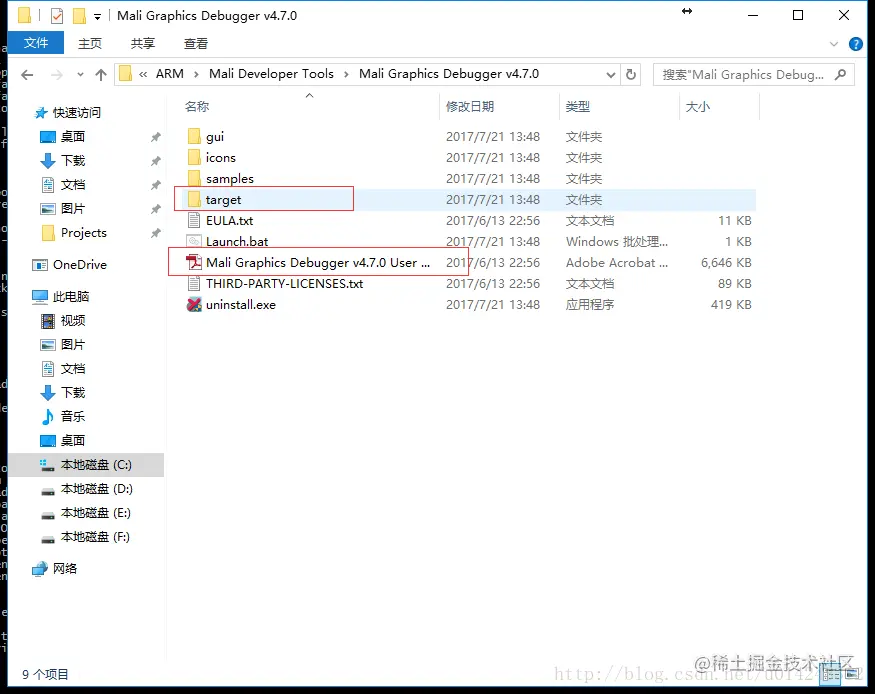Select the target folder icon
This screenshot has width=875, height=694.
point(194,199)
